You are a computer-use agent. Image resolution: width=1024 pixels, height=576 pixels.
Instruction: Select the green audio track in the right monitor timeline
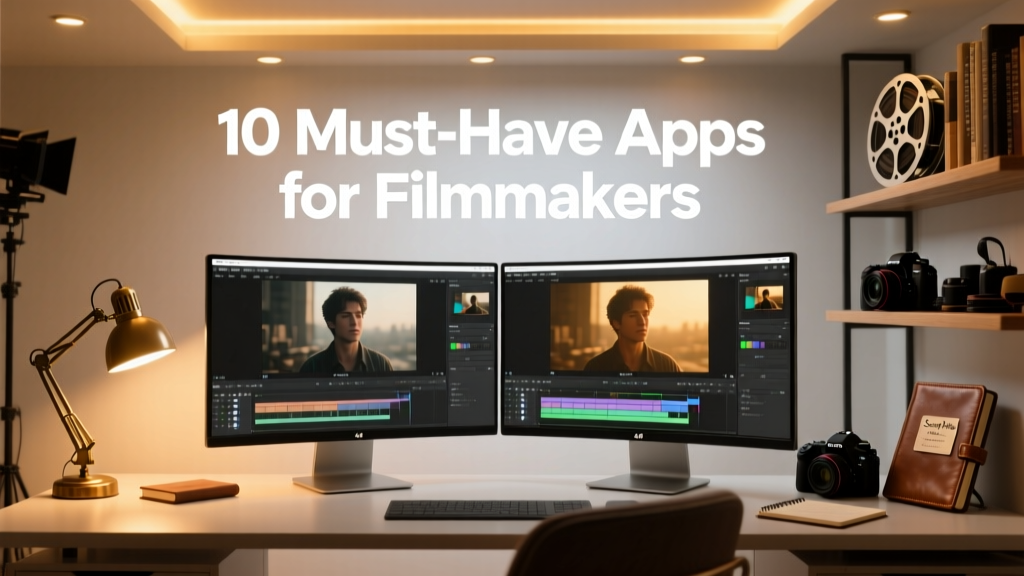[x=614, y=417]
